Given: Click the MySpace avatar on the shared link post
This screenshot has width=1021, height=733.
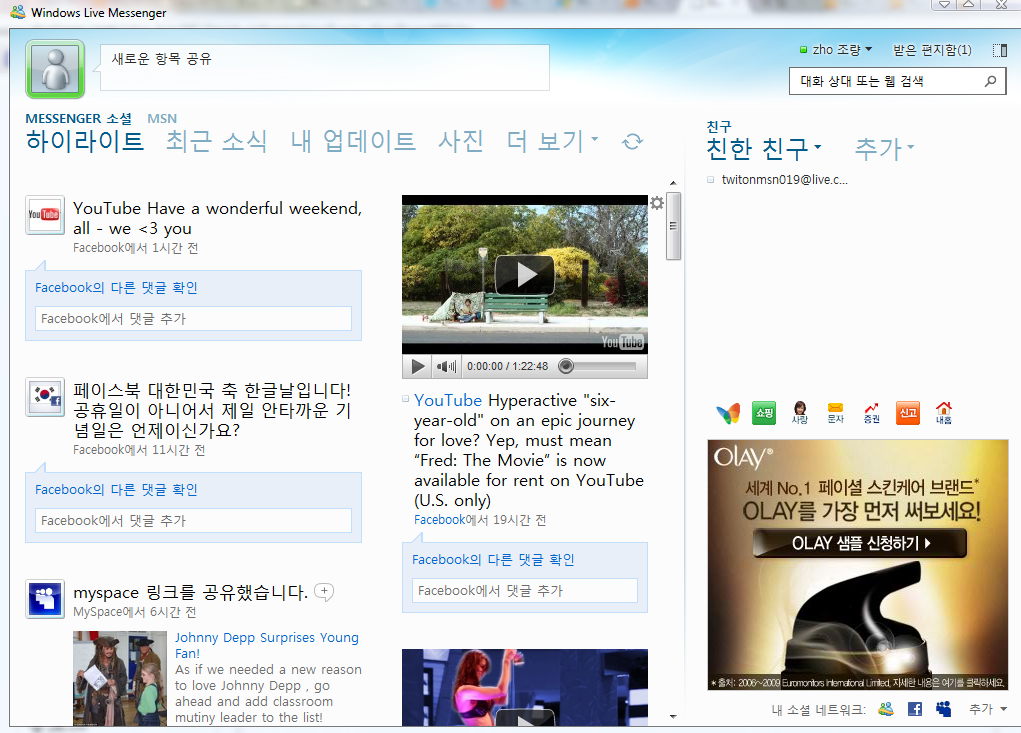Looking at the screenshot, I should point(45,599).
